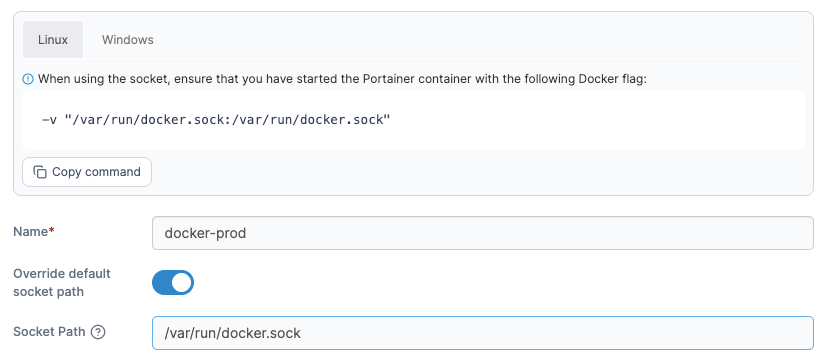Image resolution: width=827 pixels, height=360 pixels.
Task: Click the "-v" flag at start of command
Action: pyautogui.click(x=50, y=120)
